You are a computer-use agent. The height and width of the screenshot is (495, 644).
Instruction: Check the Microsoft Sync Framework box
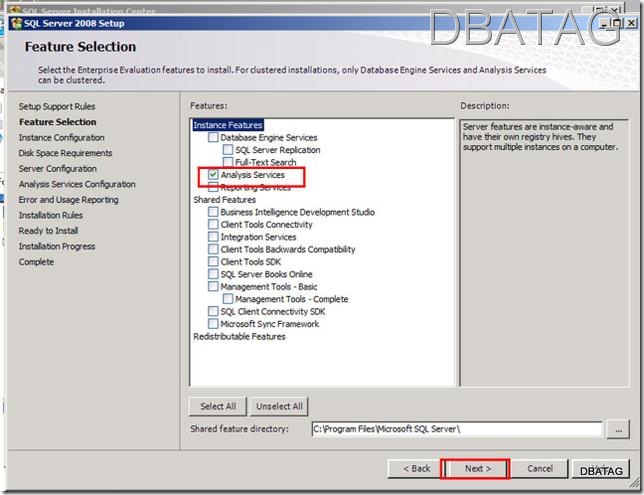pyautogui.click(x=213, y=324)
